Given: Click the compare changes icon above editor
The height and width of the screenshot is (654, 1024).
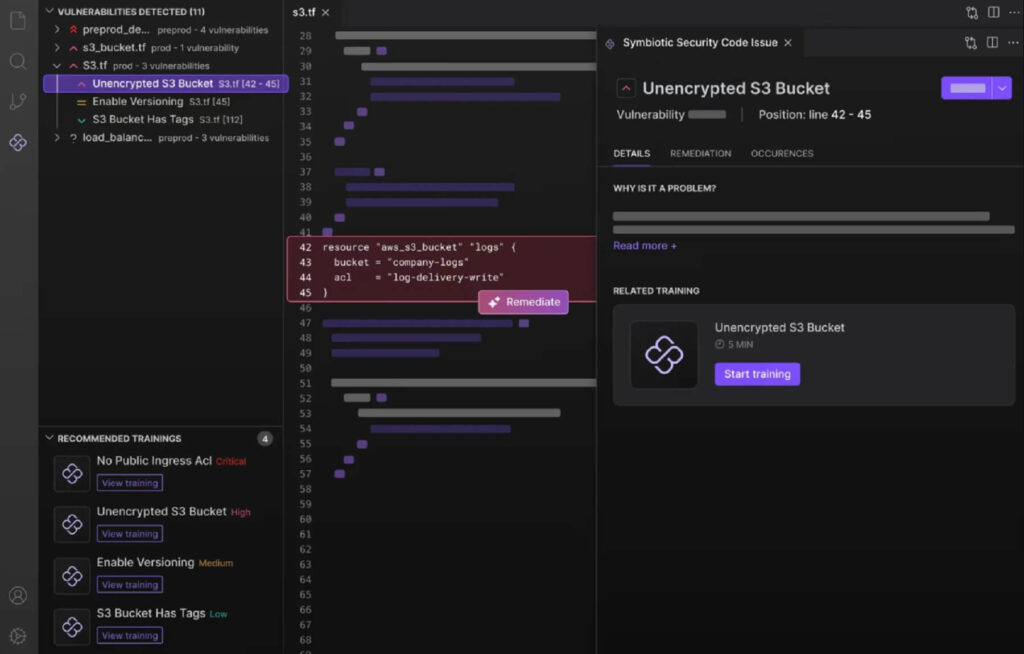Looking at the screenshot, I should [x=972, y=12].
